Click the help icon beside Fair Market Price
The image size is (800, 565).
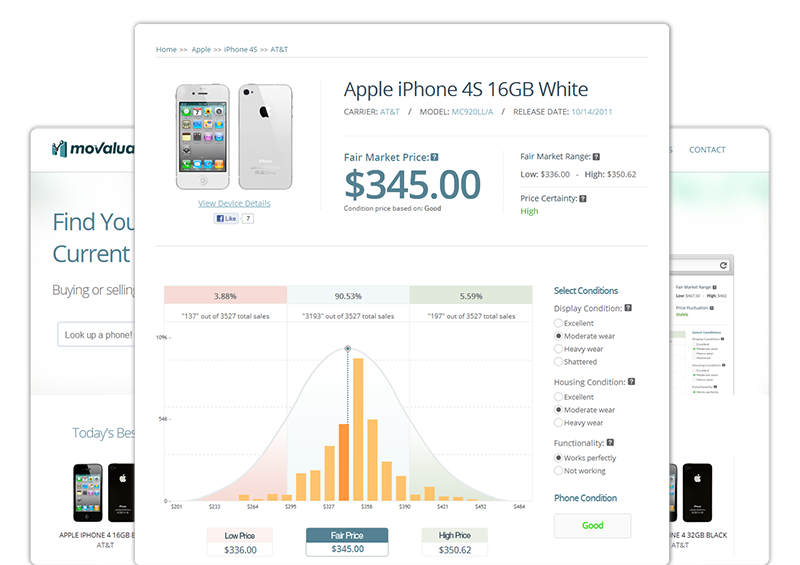[434, 157]
